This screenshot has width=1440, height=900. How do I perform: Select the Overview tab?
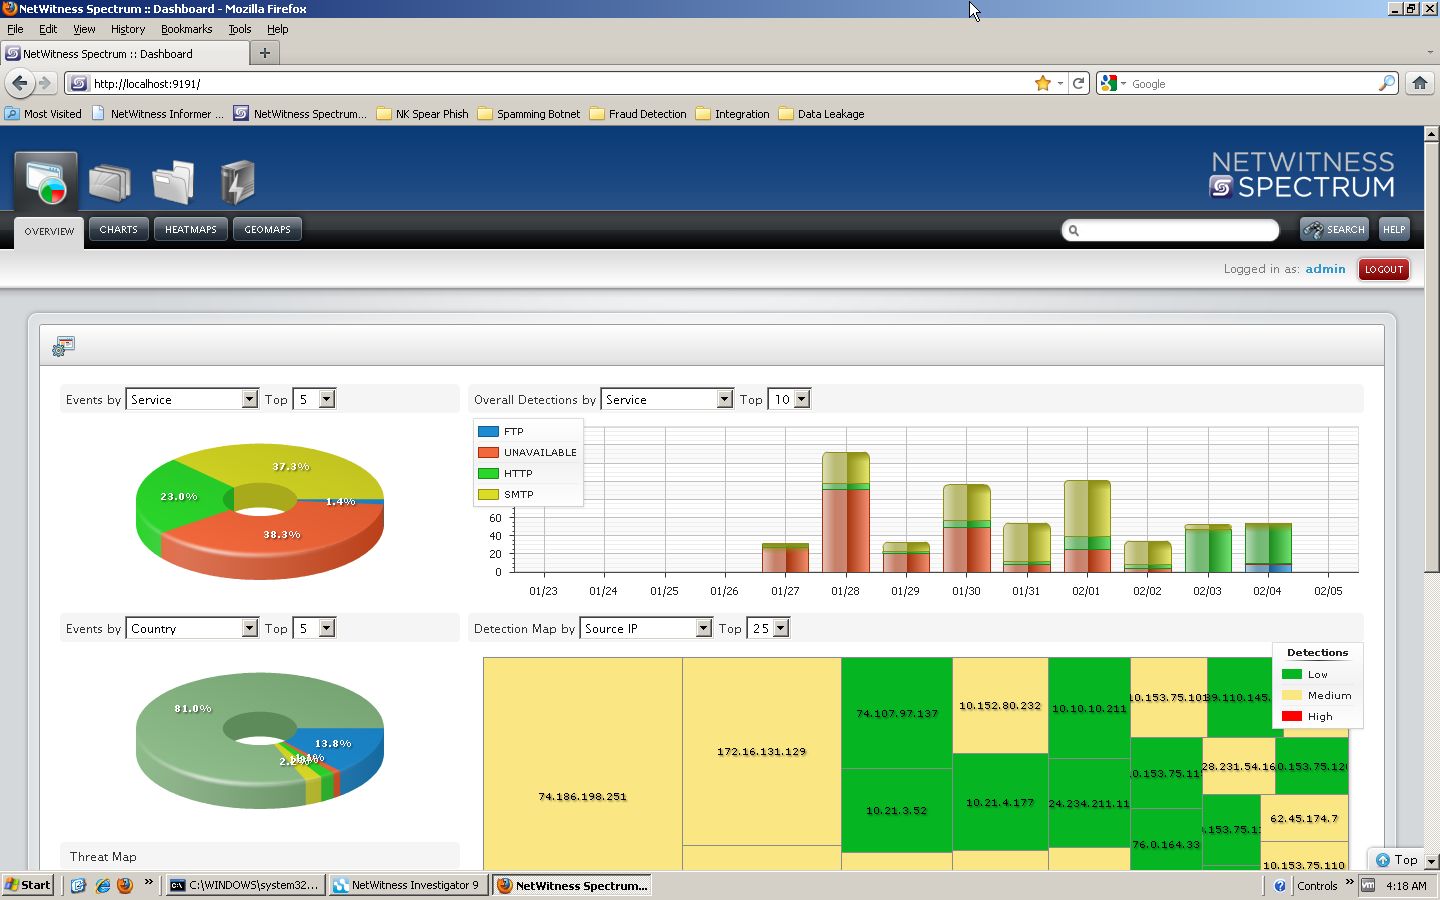pos(49,231)
